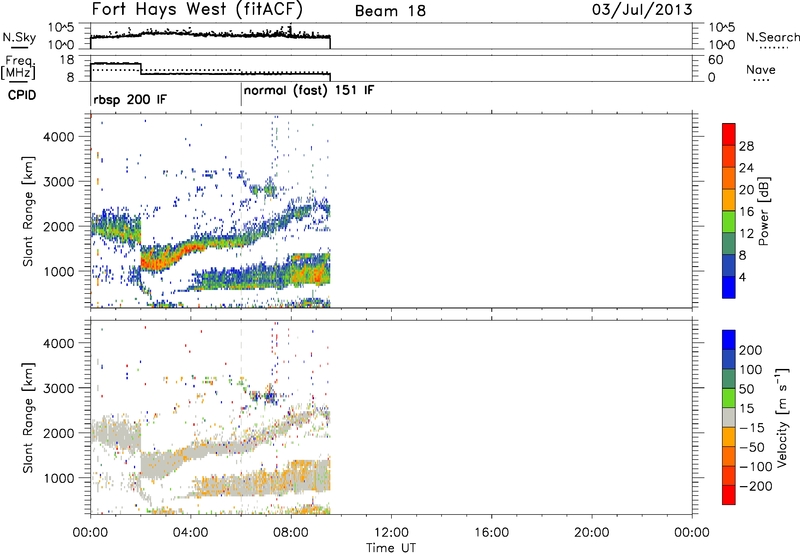Click the frequency step line in the Freq panel

[210, 72]
